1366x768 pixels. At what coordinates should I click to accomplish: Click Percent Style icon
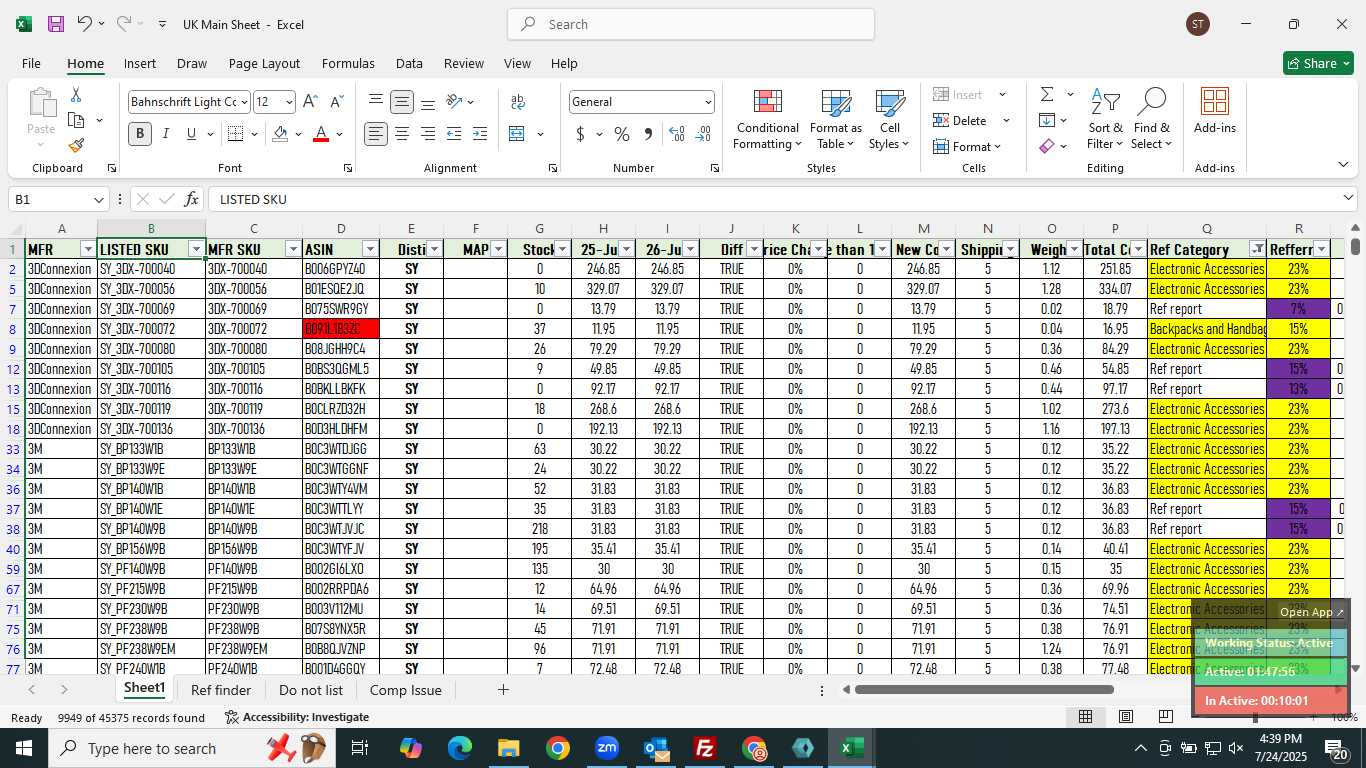tap(622, 134)
